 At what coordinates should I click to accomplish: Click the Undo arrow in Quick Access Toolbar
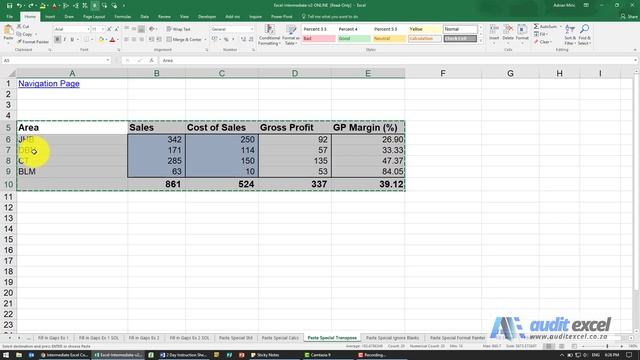[x=19, y=5]
